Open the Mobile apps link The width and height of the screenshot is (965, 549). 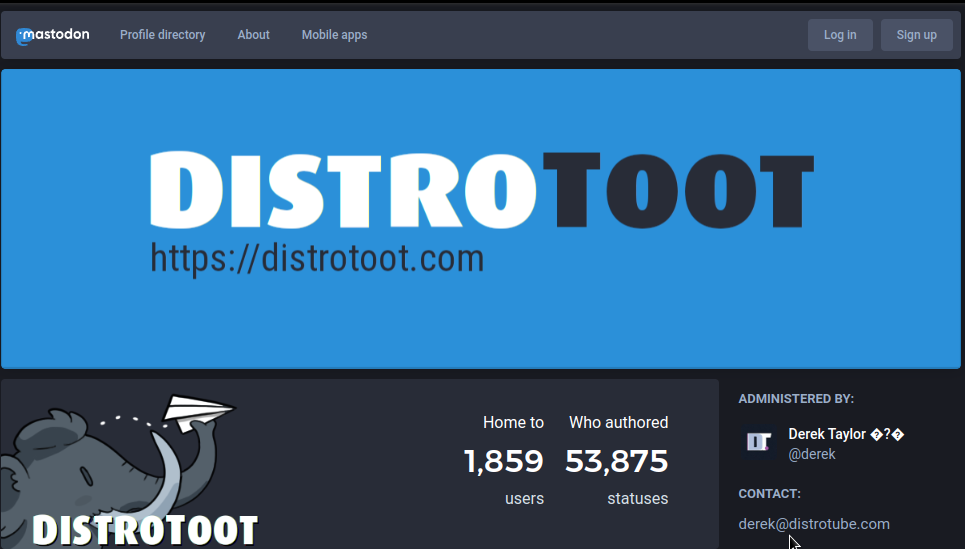click(x=334, y=35)
